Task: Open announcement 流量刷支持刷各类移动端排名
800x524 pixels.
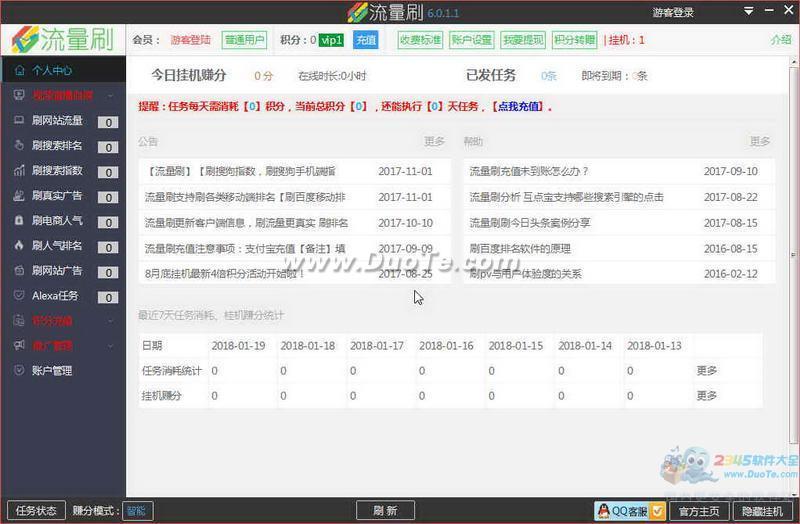Action: (x=245, y=197)
